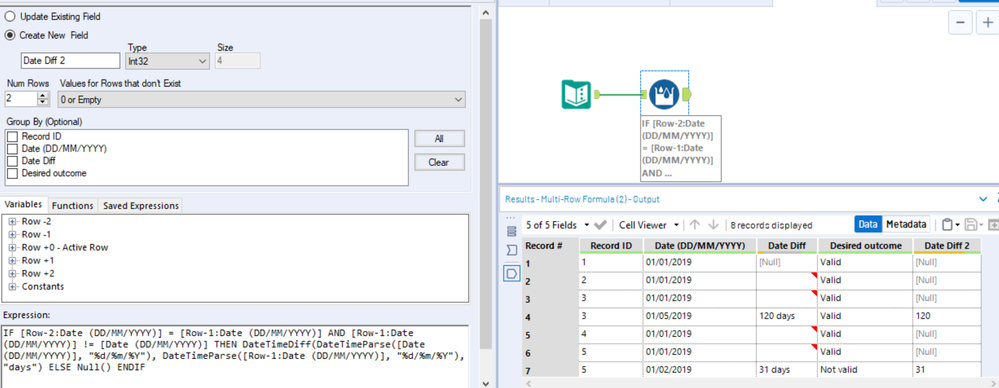
Task: Expand the Row +2 variables node
Action: pos(12,273)
